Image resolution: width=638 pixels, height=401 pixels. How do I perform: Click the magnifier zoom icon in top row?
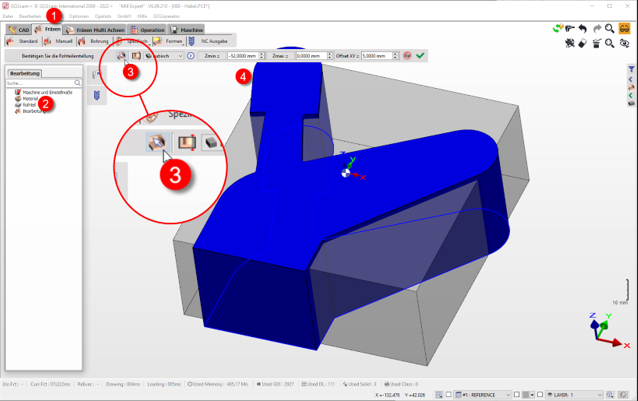click(610, 29)
